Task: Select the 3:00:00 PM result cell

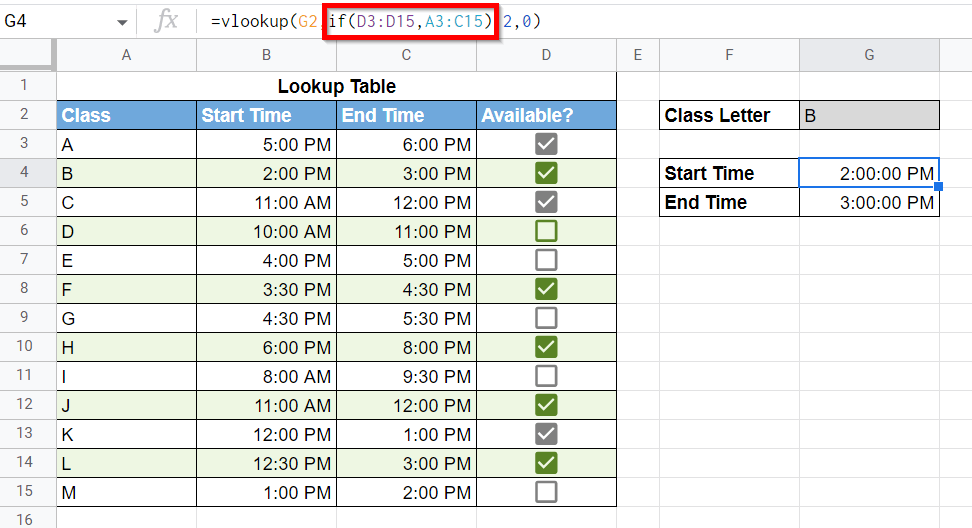Action: pyautogui.click(x=870, y=202)
